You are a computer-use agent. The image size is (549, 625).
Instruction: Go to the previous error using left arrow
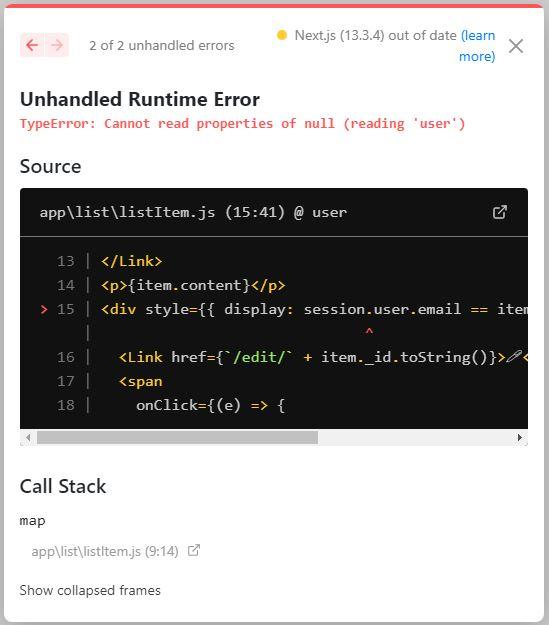pyautogui.click(x=32, y=45)
